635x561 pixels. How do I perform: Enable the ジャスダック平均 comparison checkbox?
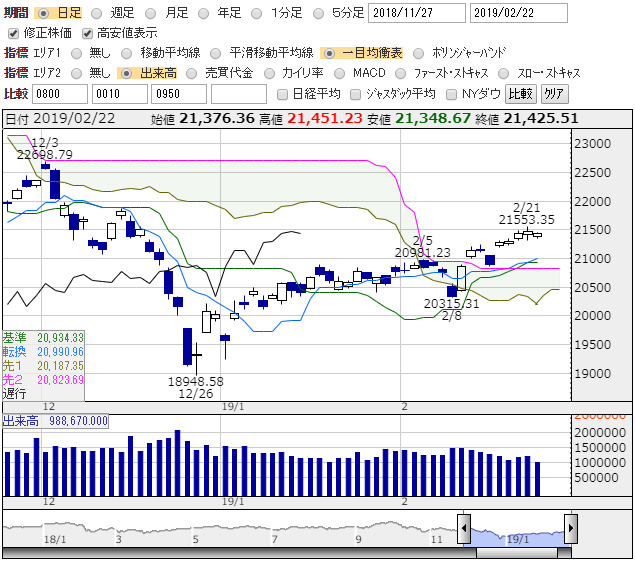(356, 94)
